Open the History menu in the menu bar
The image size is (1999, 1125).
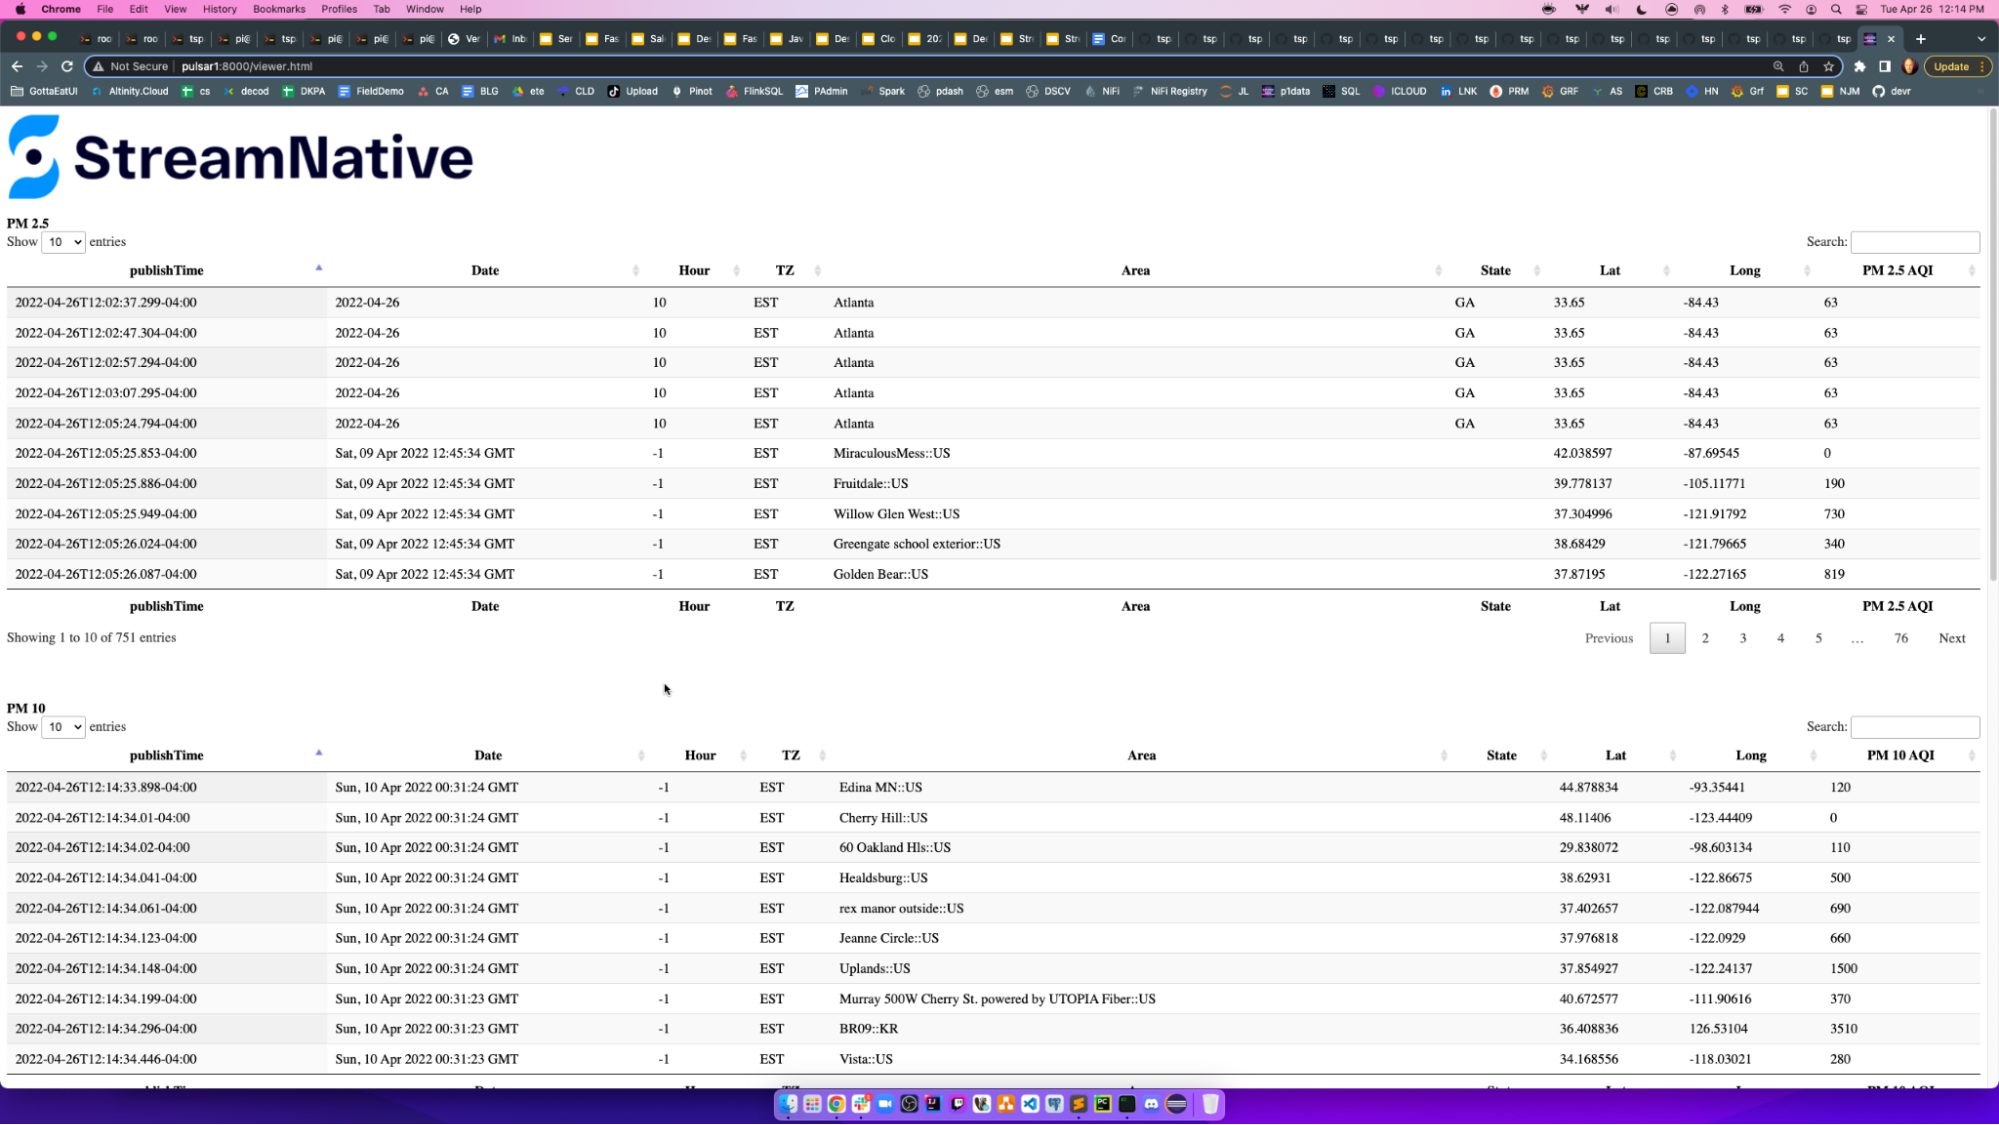220,9
